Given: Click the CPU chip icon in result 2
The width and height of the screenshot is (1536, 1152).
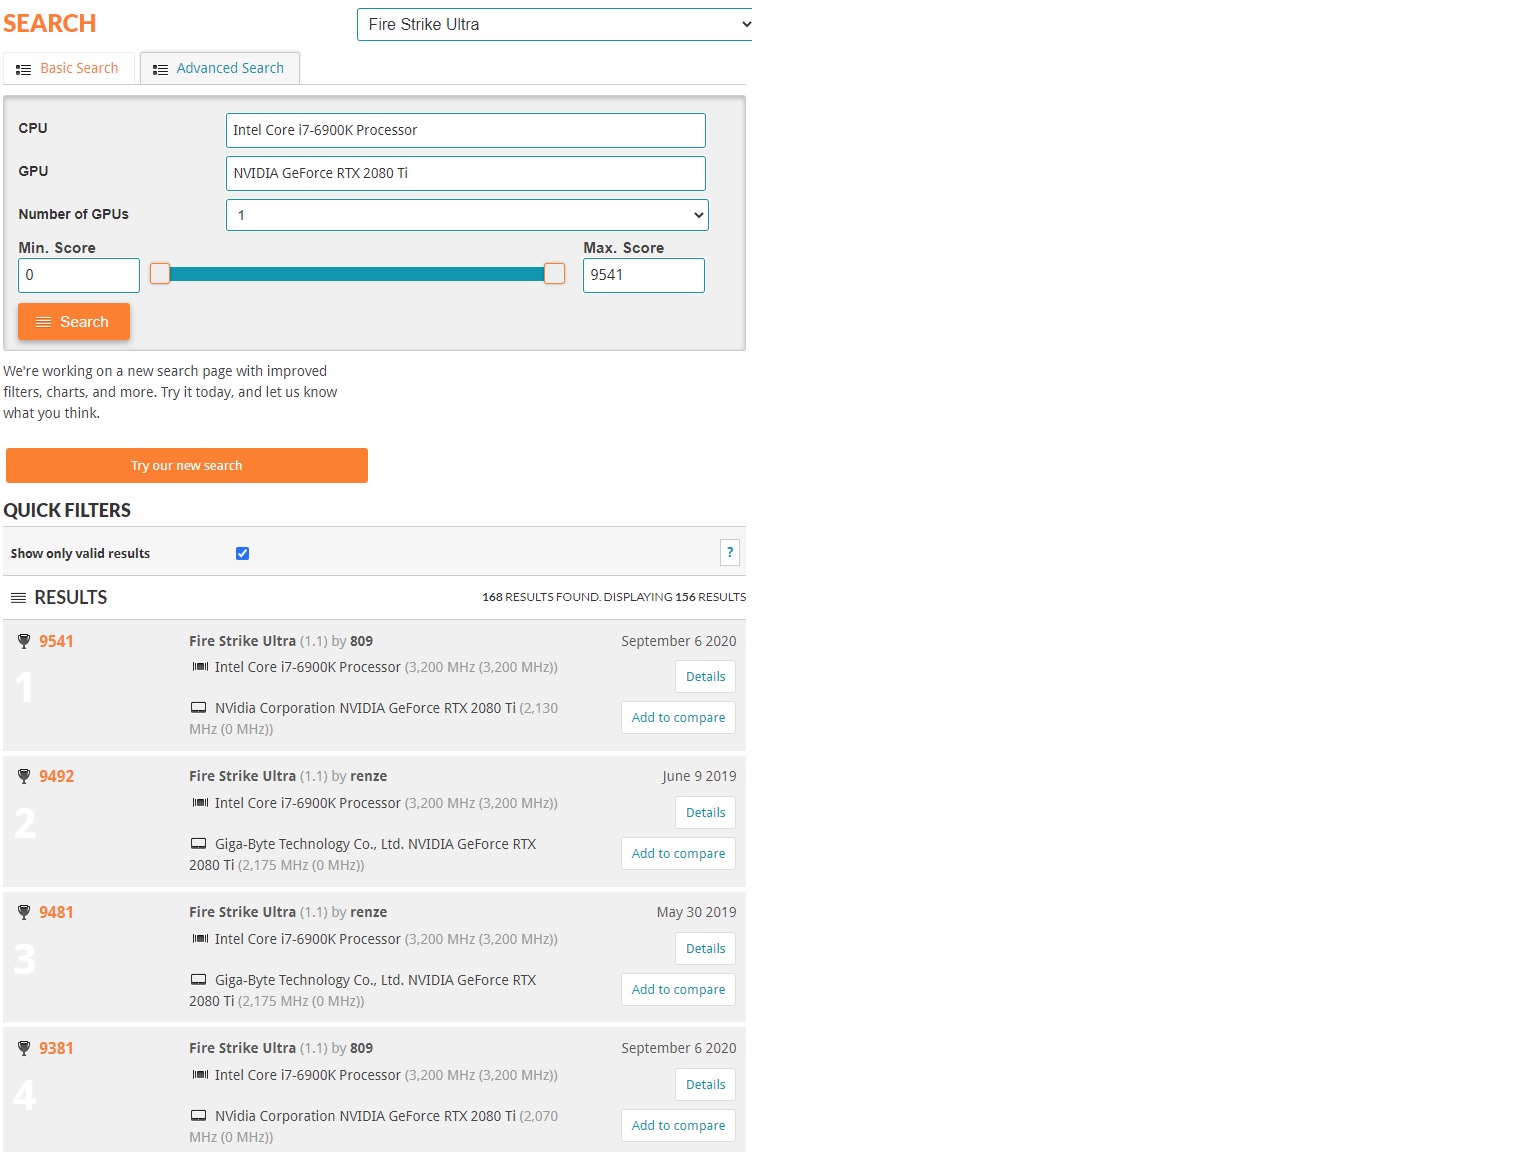Looking at the screenshot, I should [200, 803].
